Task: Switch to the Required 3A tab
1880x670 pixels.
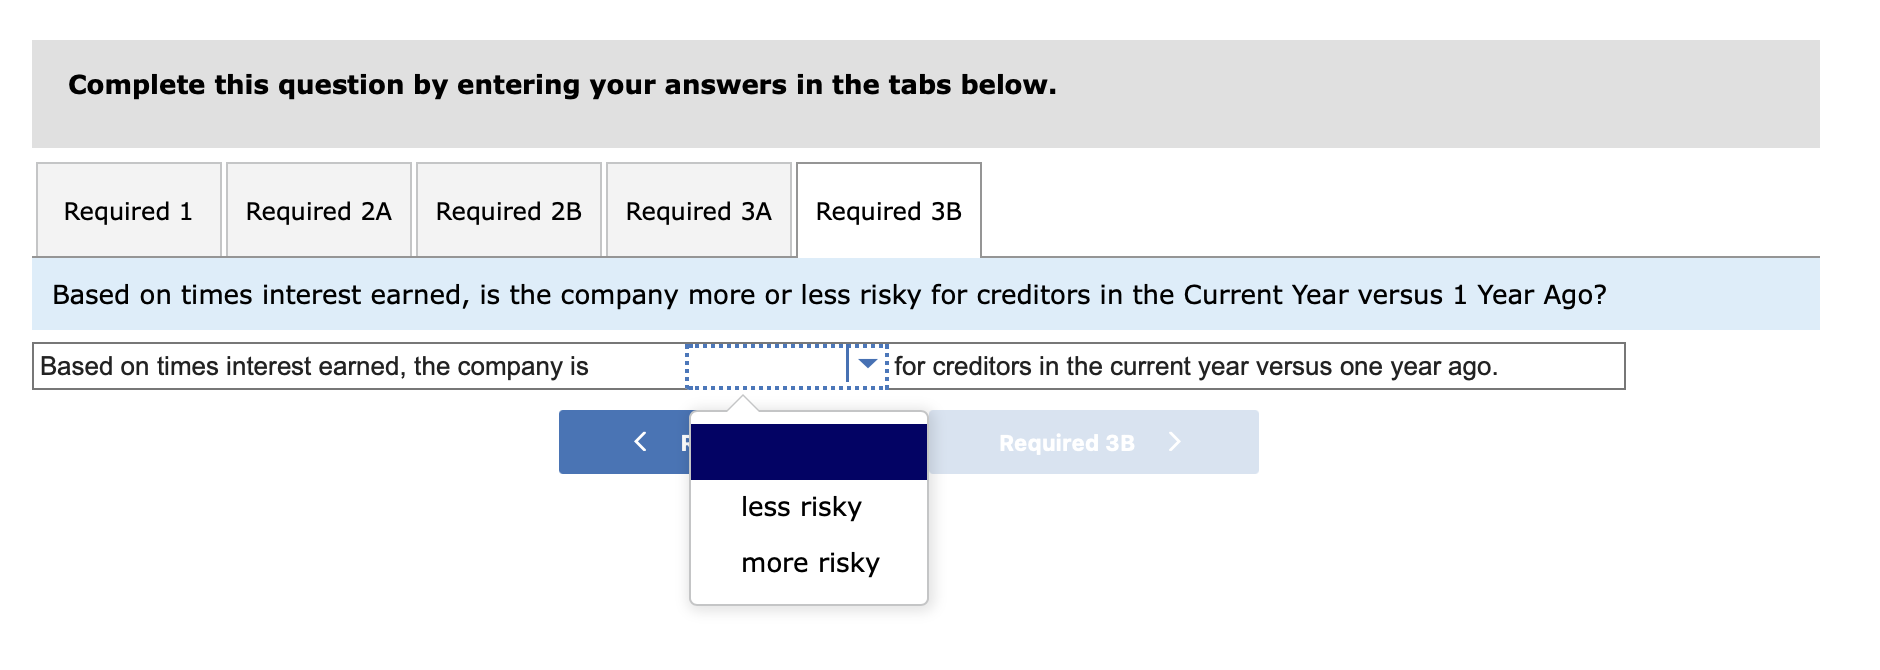Action: [x=698, y=211]
